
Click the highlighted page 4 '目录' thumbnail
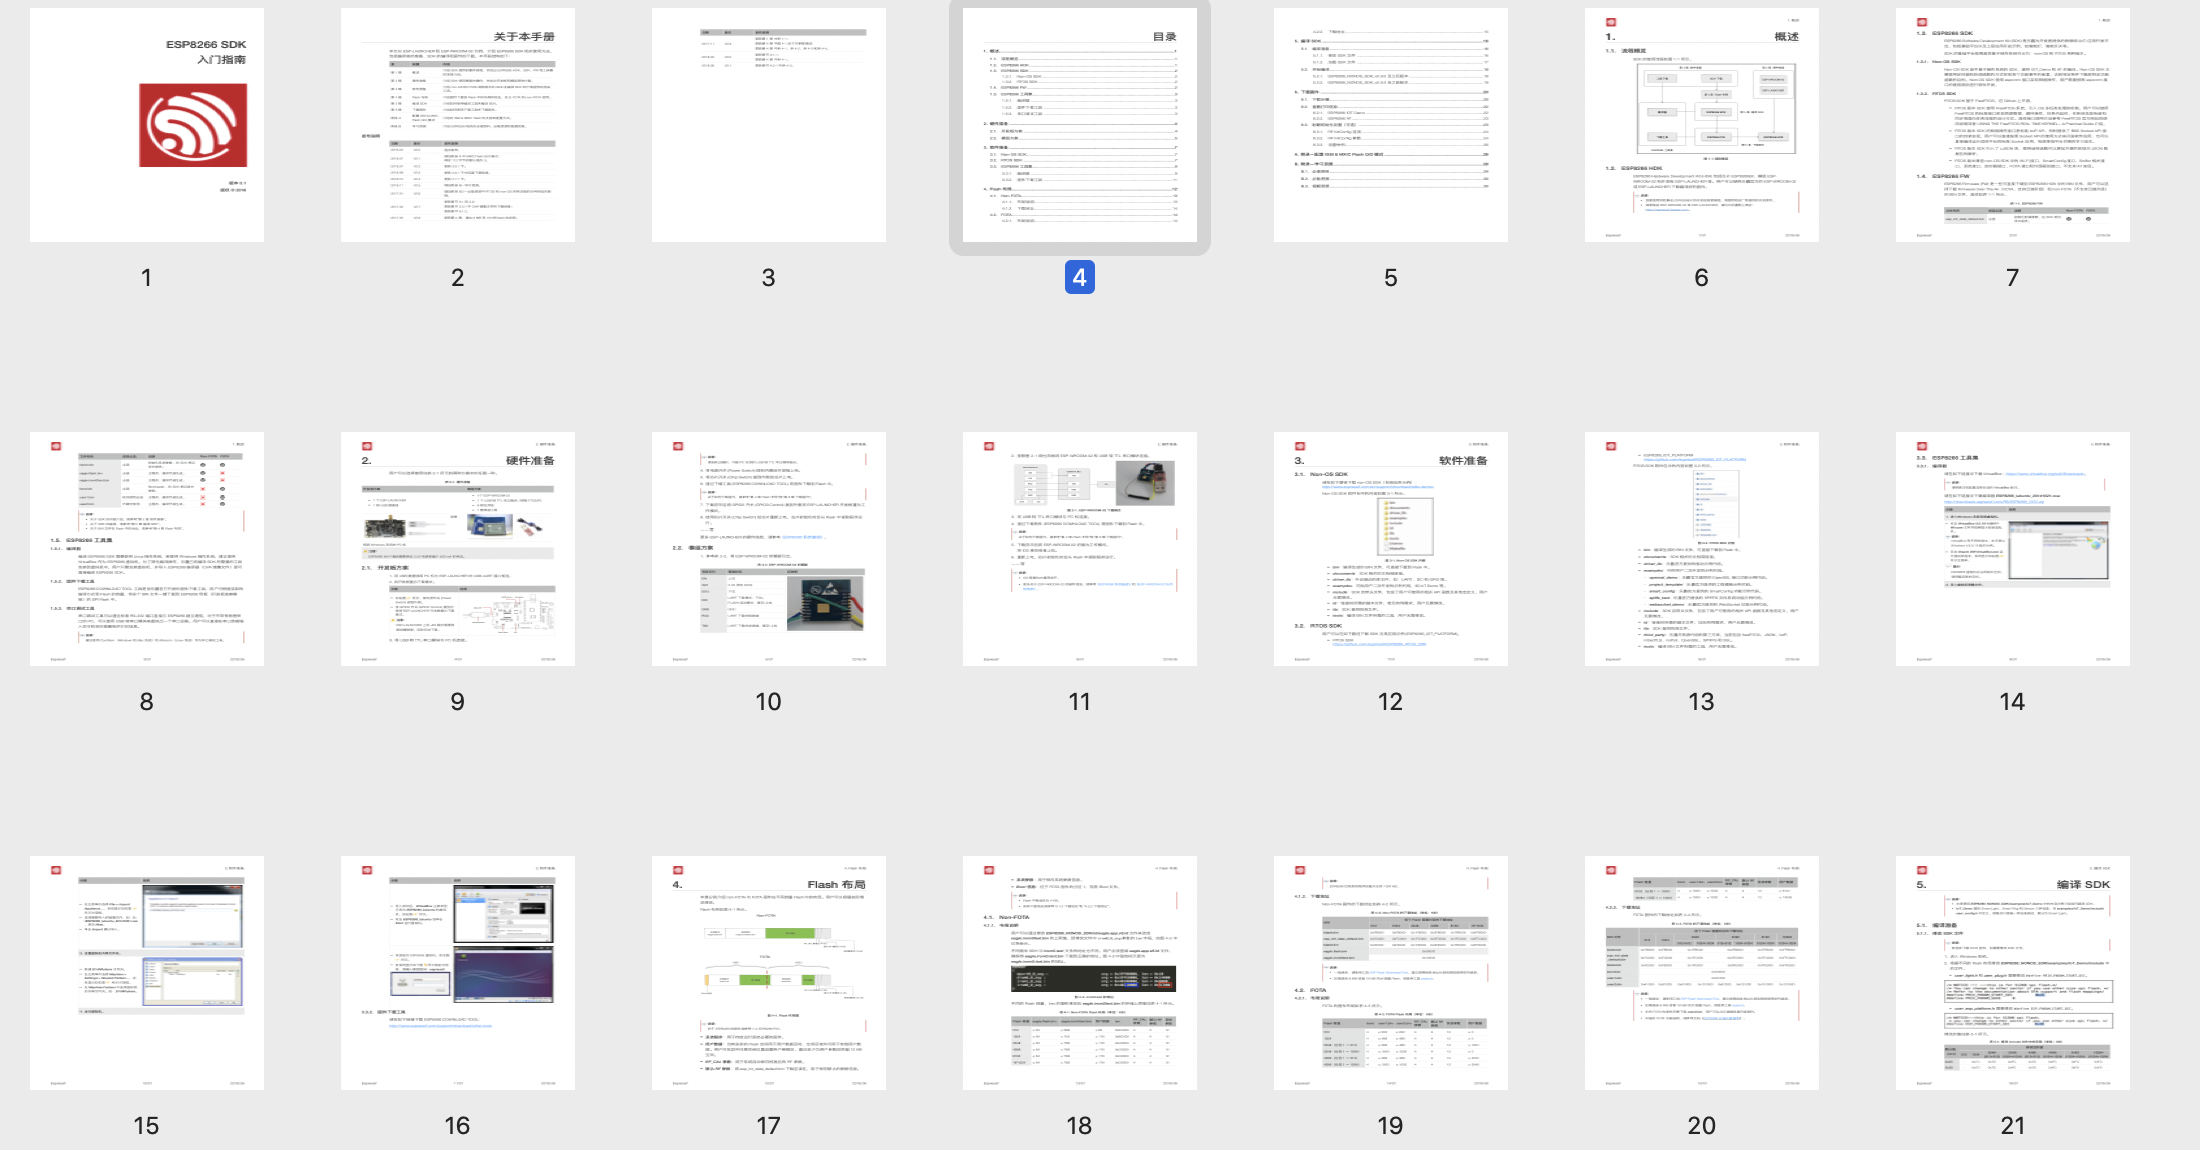1080,125
